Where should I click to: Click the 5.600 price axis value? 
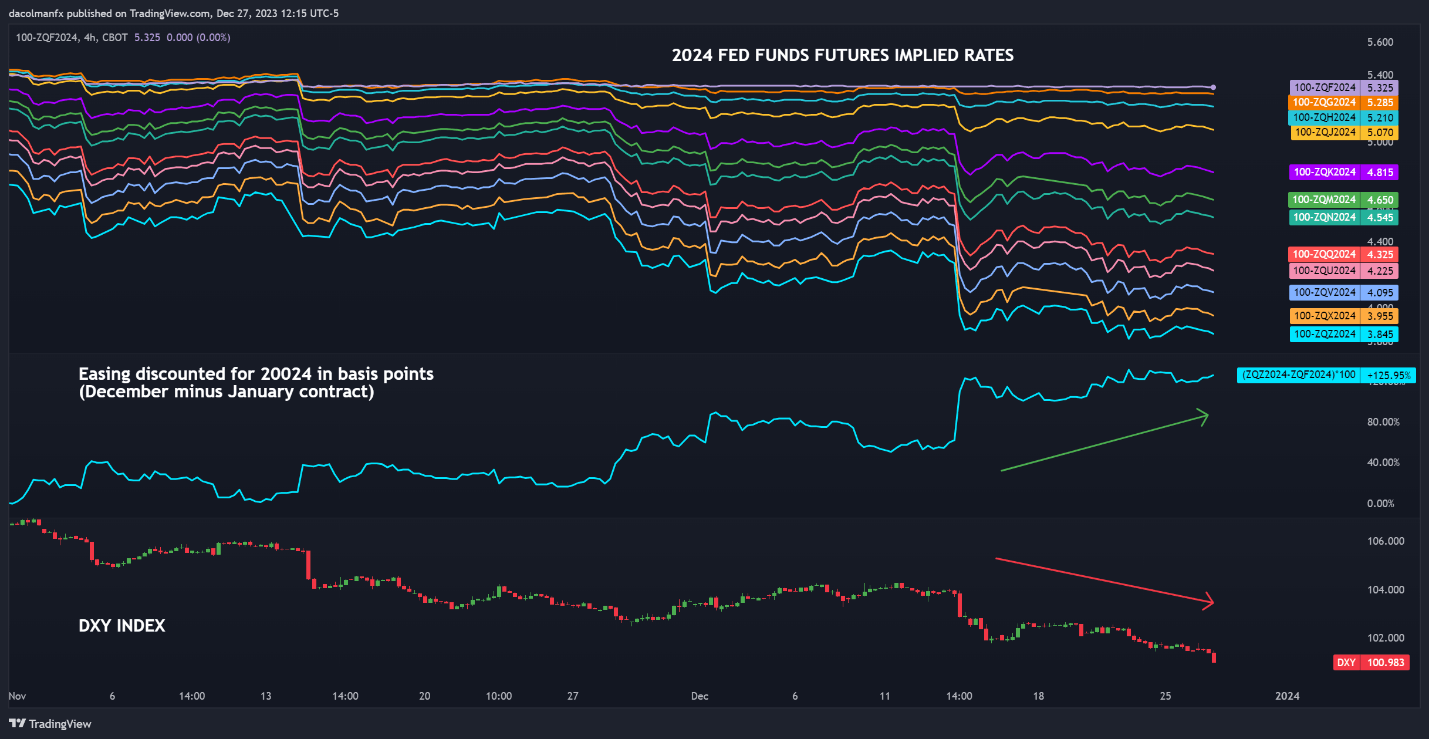(x=1379, y=42)
